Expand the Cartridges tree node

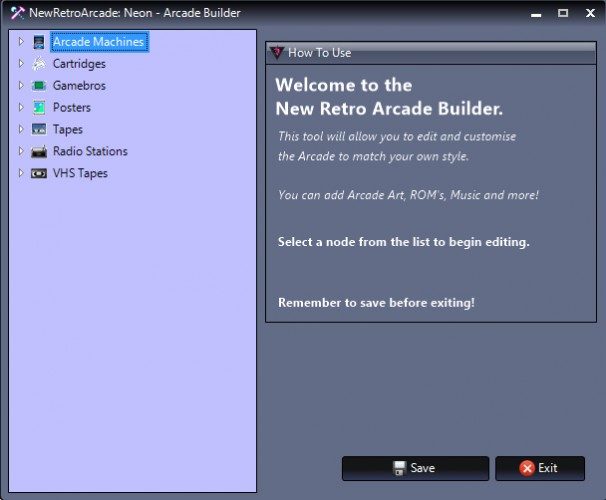(20, 64)
